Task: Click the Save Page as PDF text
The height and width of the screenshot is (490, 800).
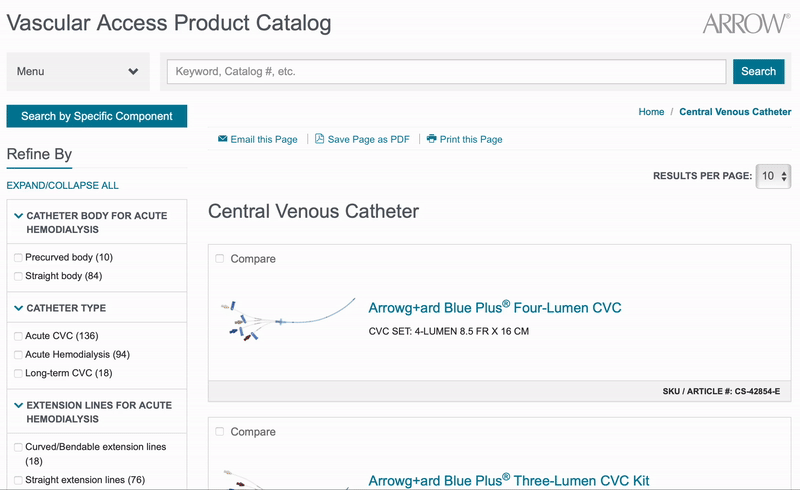Action: point(368,139)
